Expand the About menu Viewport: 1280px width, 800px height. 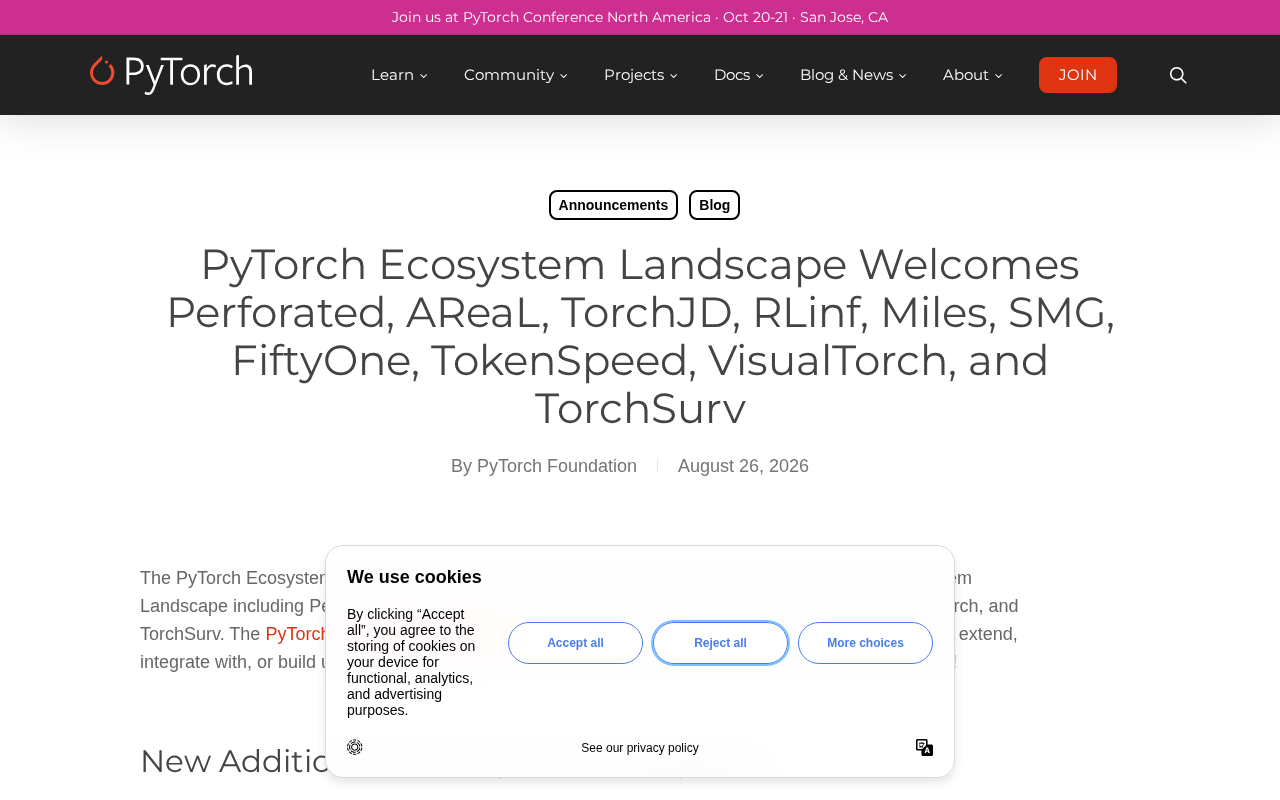[x=972, y=75]
